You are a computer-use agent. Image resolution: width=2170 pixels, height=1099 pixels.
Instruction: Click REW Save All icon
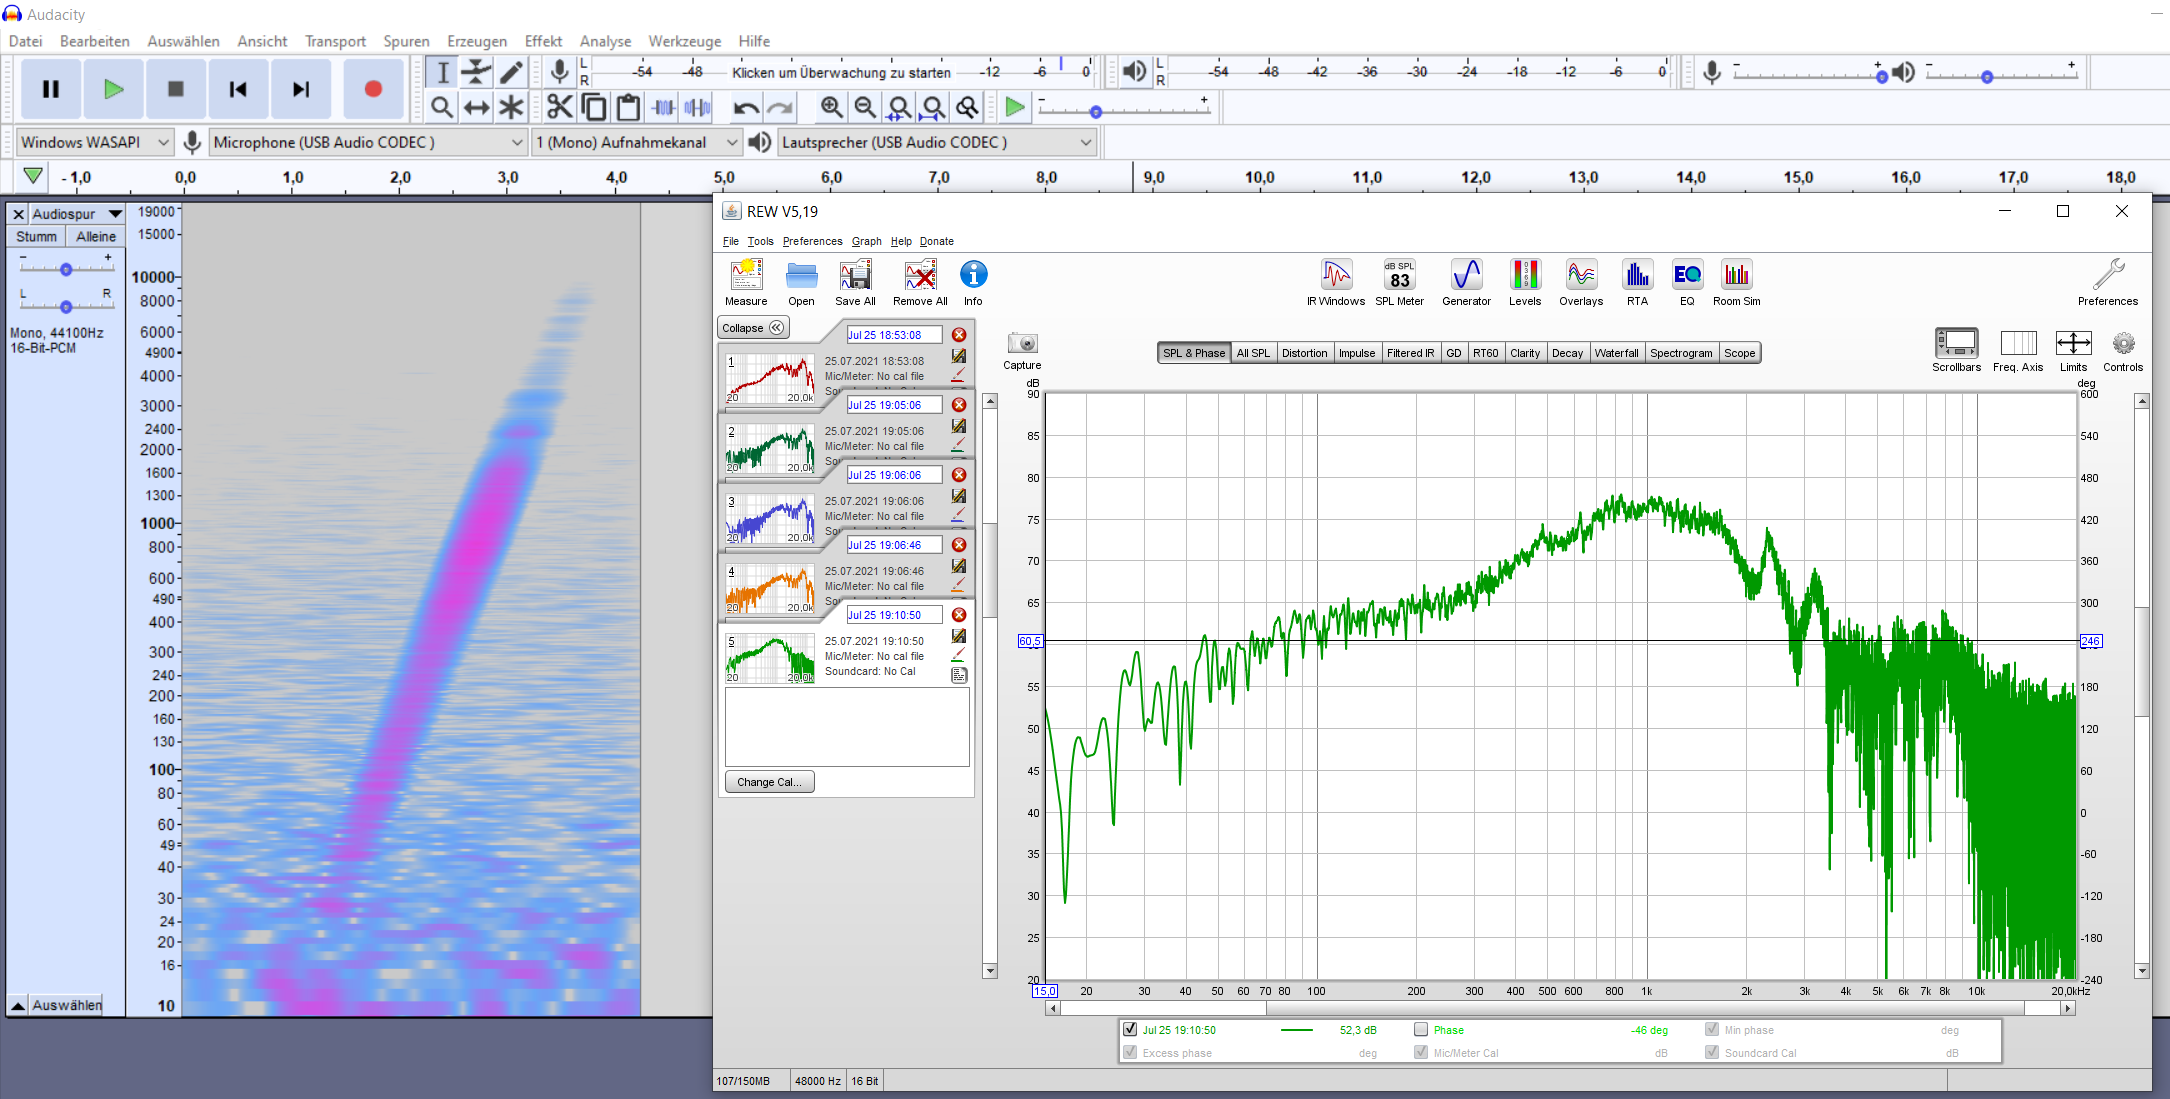tap(855, 283)
